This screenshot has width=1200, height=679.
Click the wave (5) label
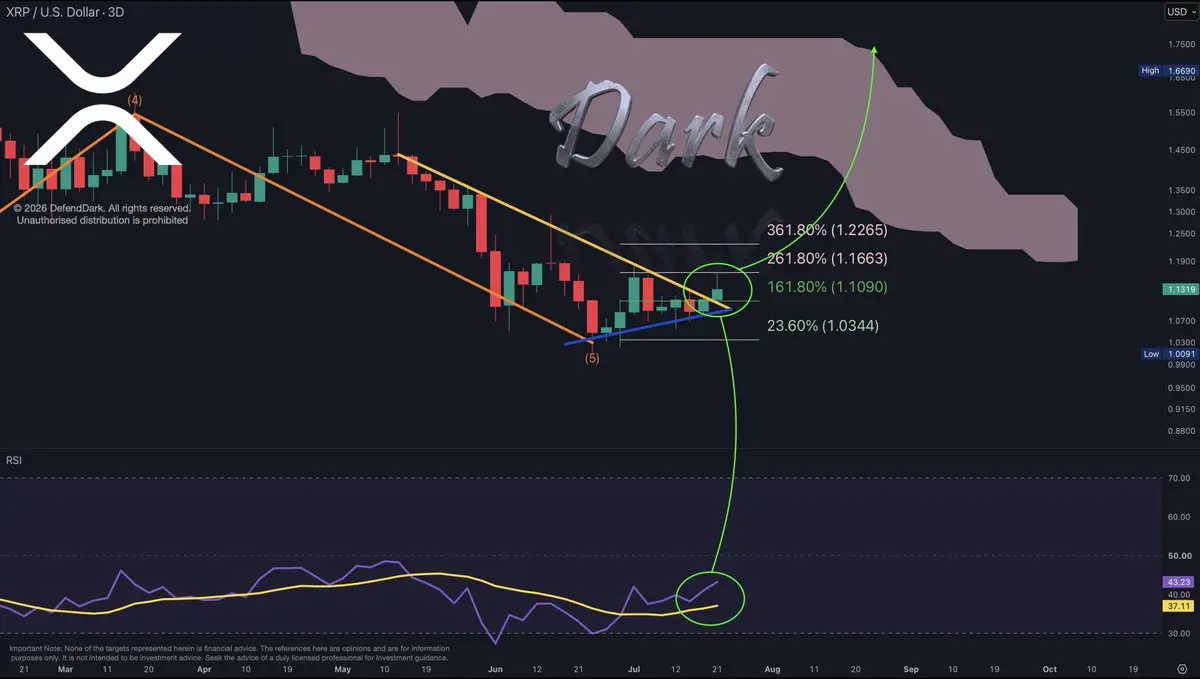(x=592, y=358)
